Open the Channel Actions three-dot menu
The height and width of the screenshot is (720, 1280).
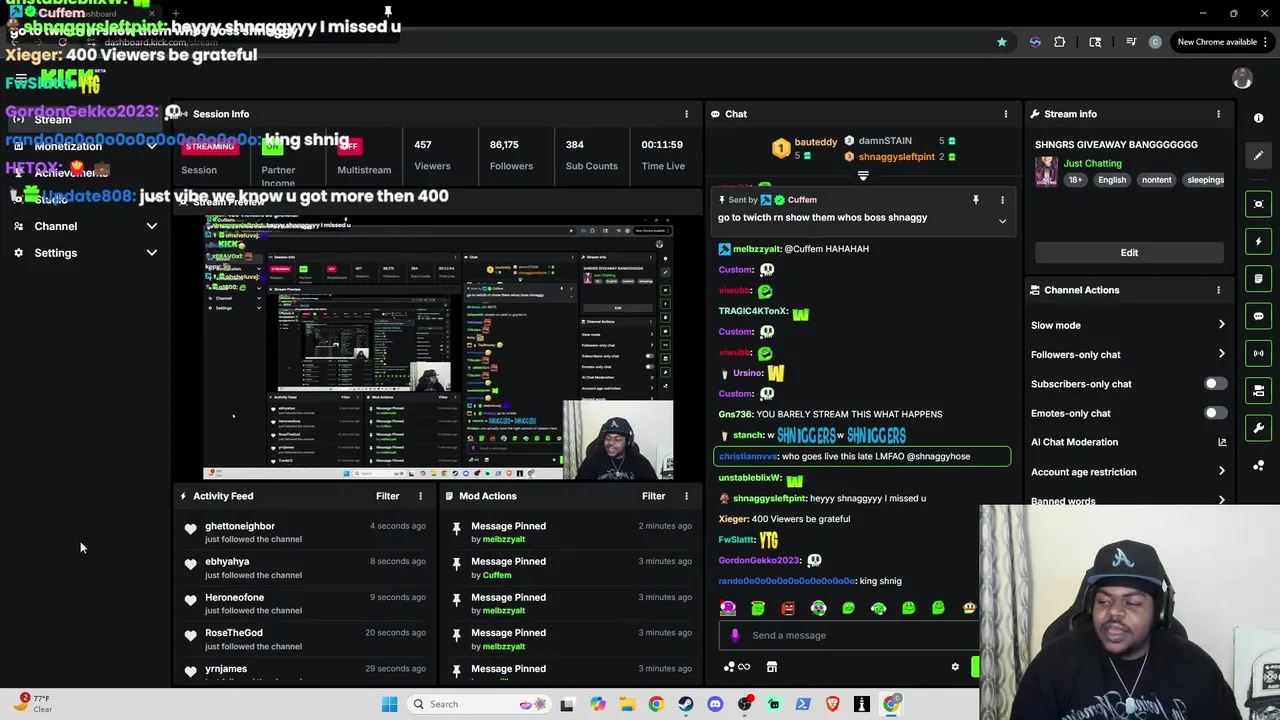(x=1218, y=290)
